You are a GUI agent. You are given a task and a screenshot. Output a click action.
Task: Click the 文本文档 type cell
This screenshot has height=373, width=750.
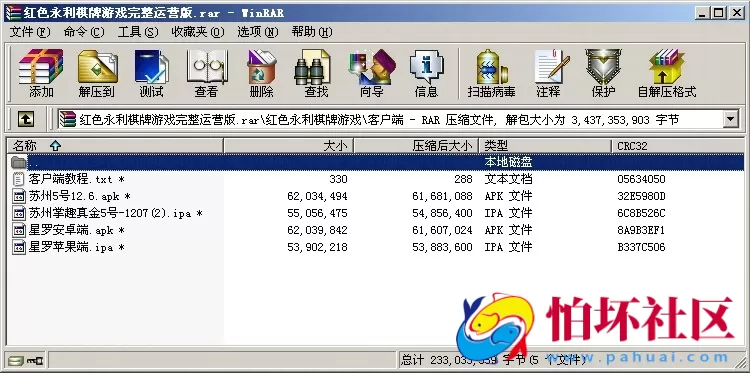[508, 179]
